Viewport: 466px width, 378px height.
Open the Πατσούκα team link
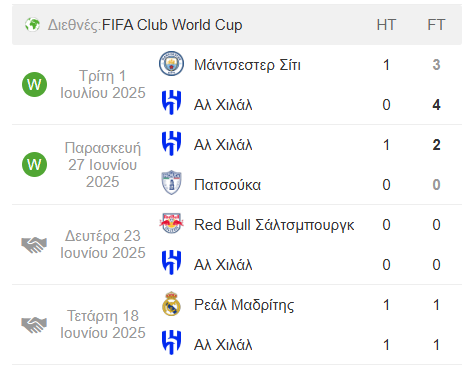coord(227,185)
